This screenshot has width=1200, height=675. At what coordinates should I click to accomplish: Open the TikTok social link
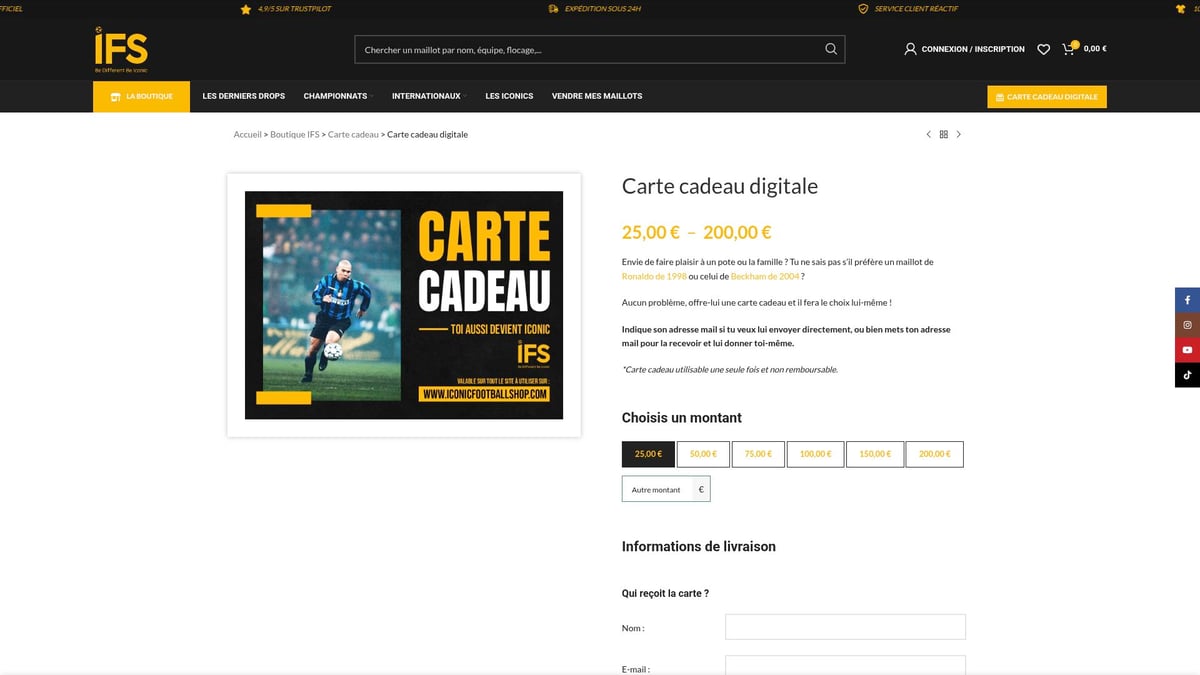coord(1187,375)
